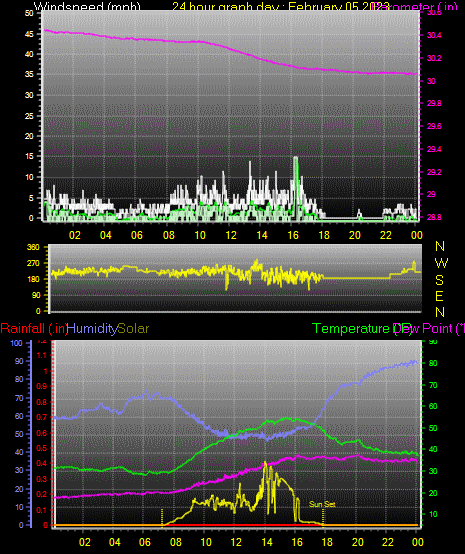
Task: Click the 30.4 barometer axis value
Action: click(x=434, y=35)
